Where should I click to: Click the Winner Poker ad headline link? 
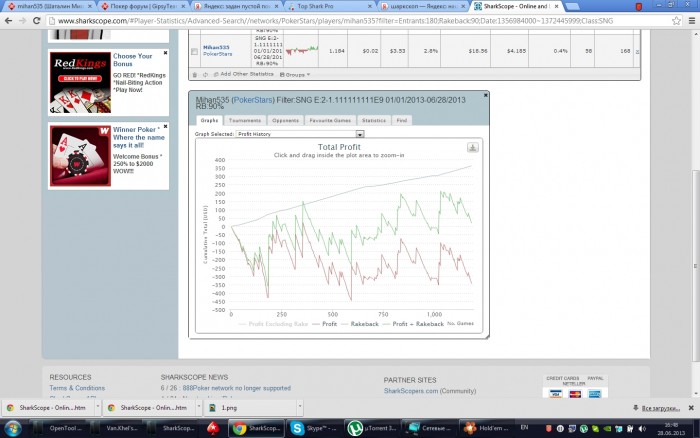coord(139,137)
